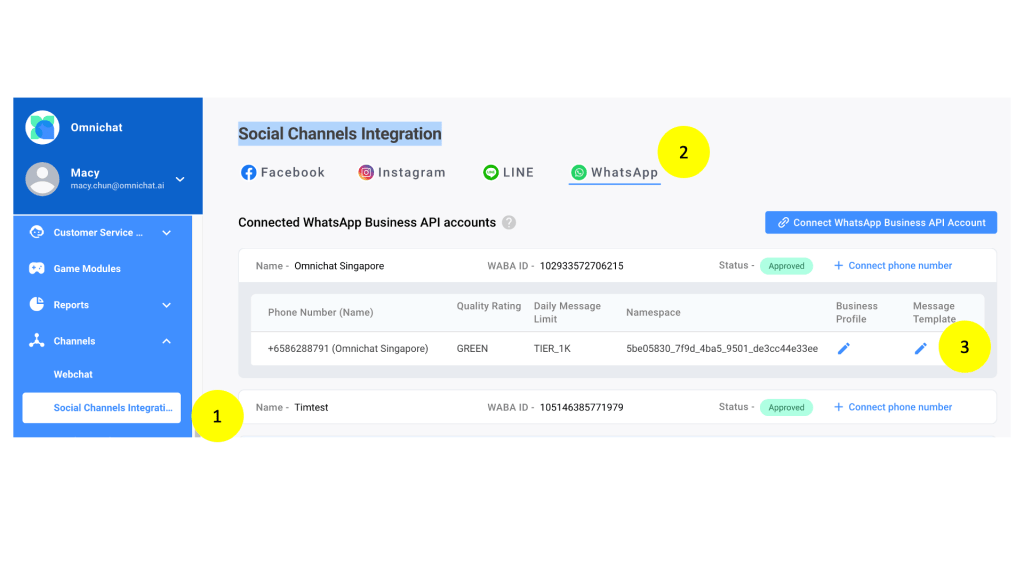This screenshot has width=1024, height=576.
Task: Click the Instagram channel icon
Action: 365,172
